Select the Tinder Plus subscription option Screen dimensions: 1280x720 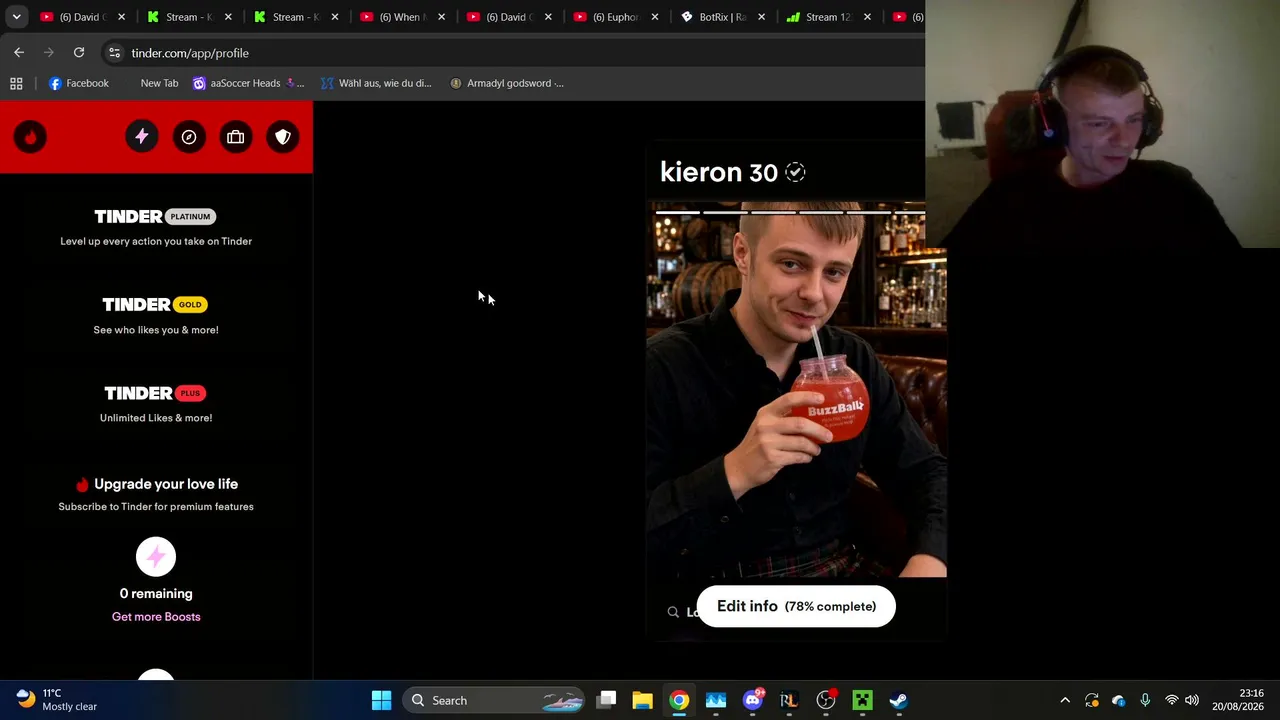(156, 403)
